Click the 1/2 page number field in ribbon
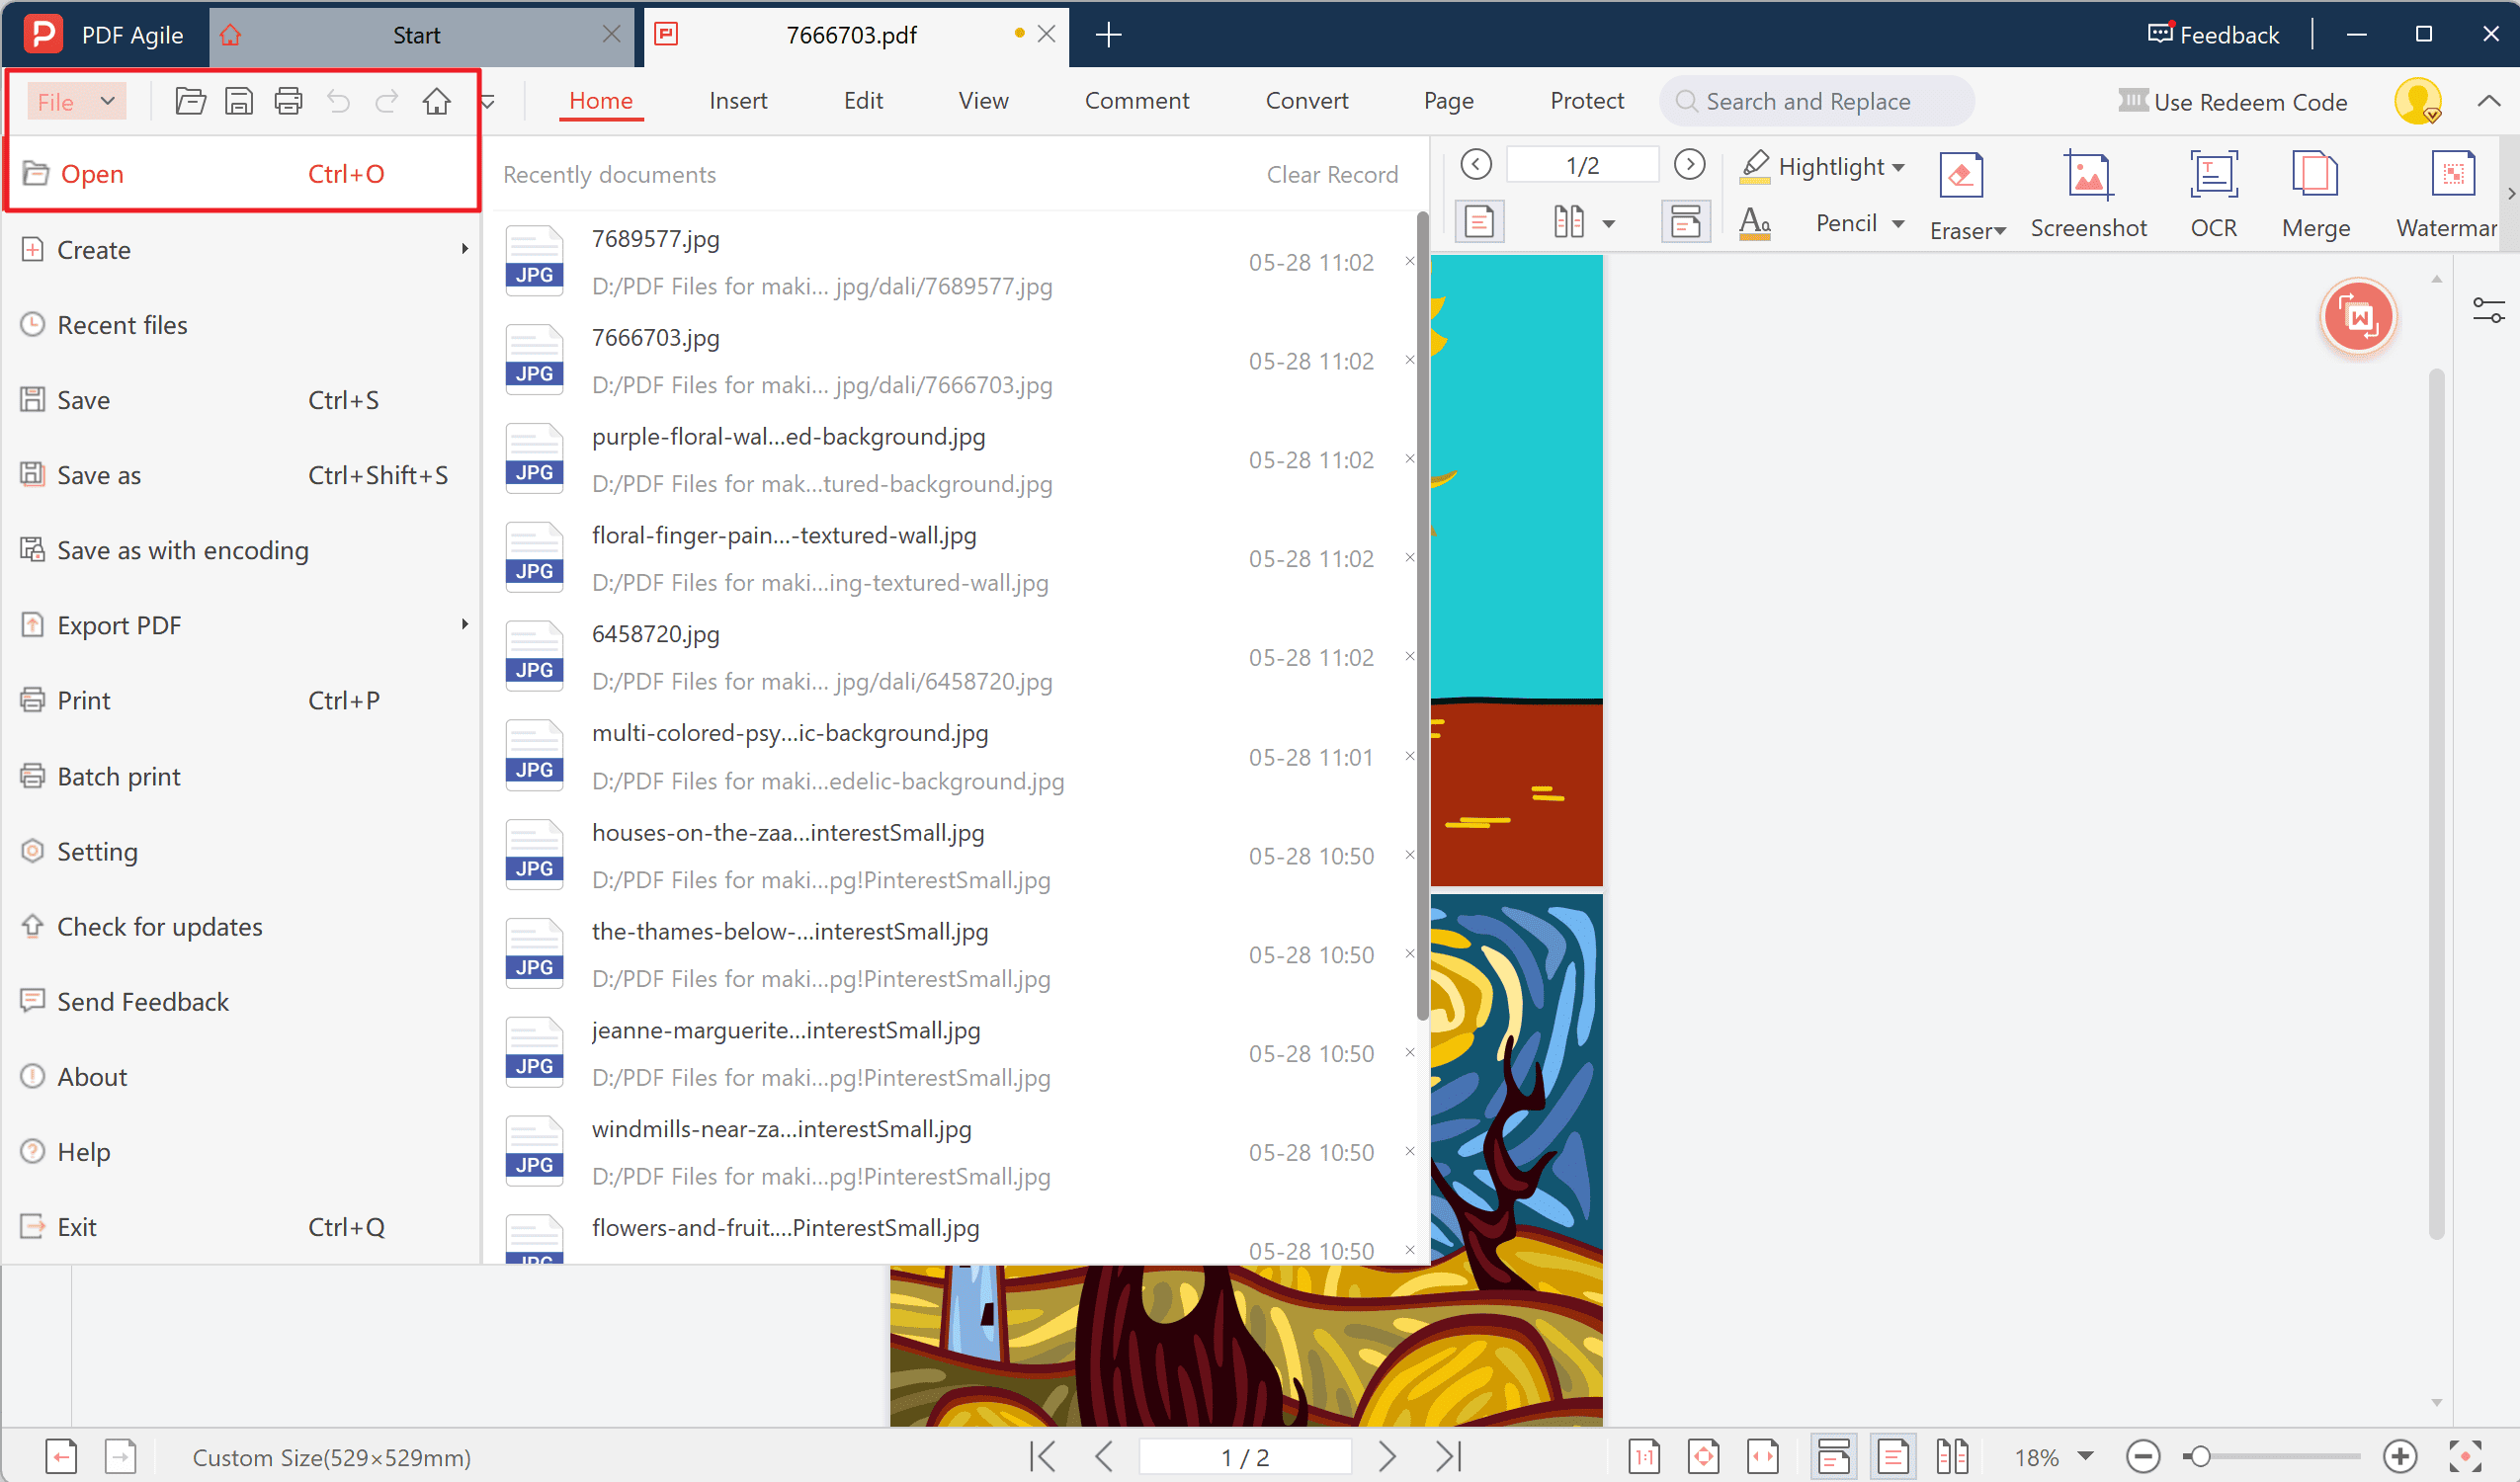2520x1482 pixels. tap(1582, 164)
